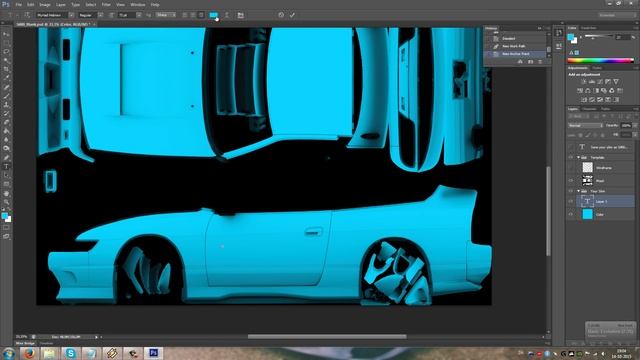
Task: Select the Spot Healing Brush tool
Action: [6, 87]
